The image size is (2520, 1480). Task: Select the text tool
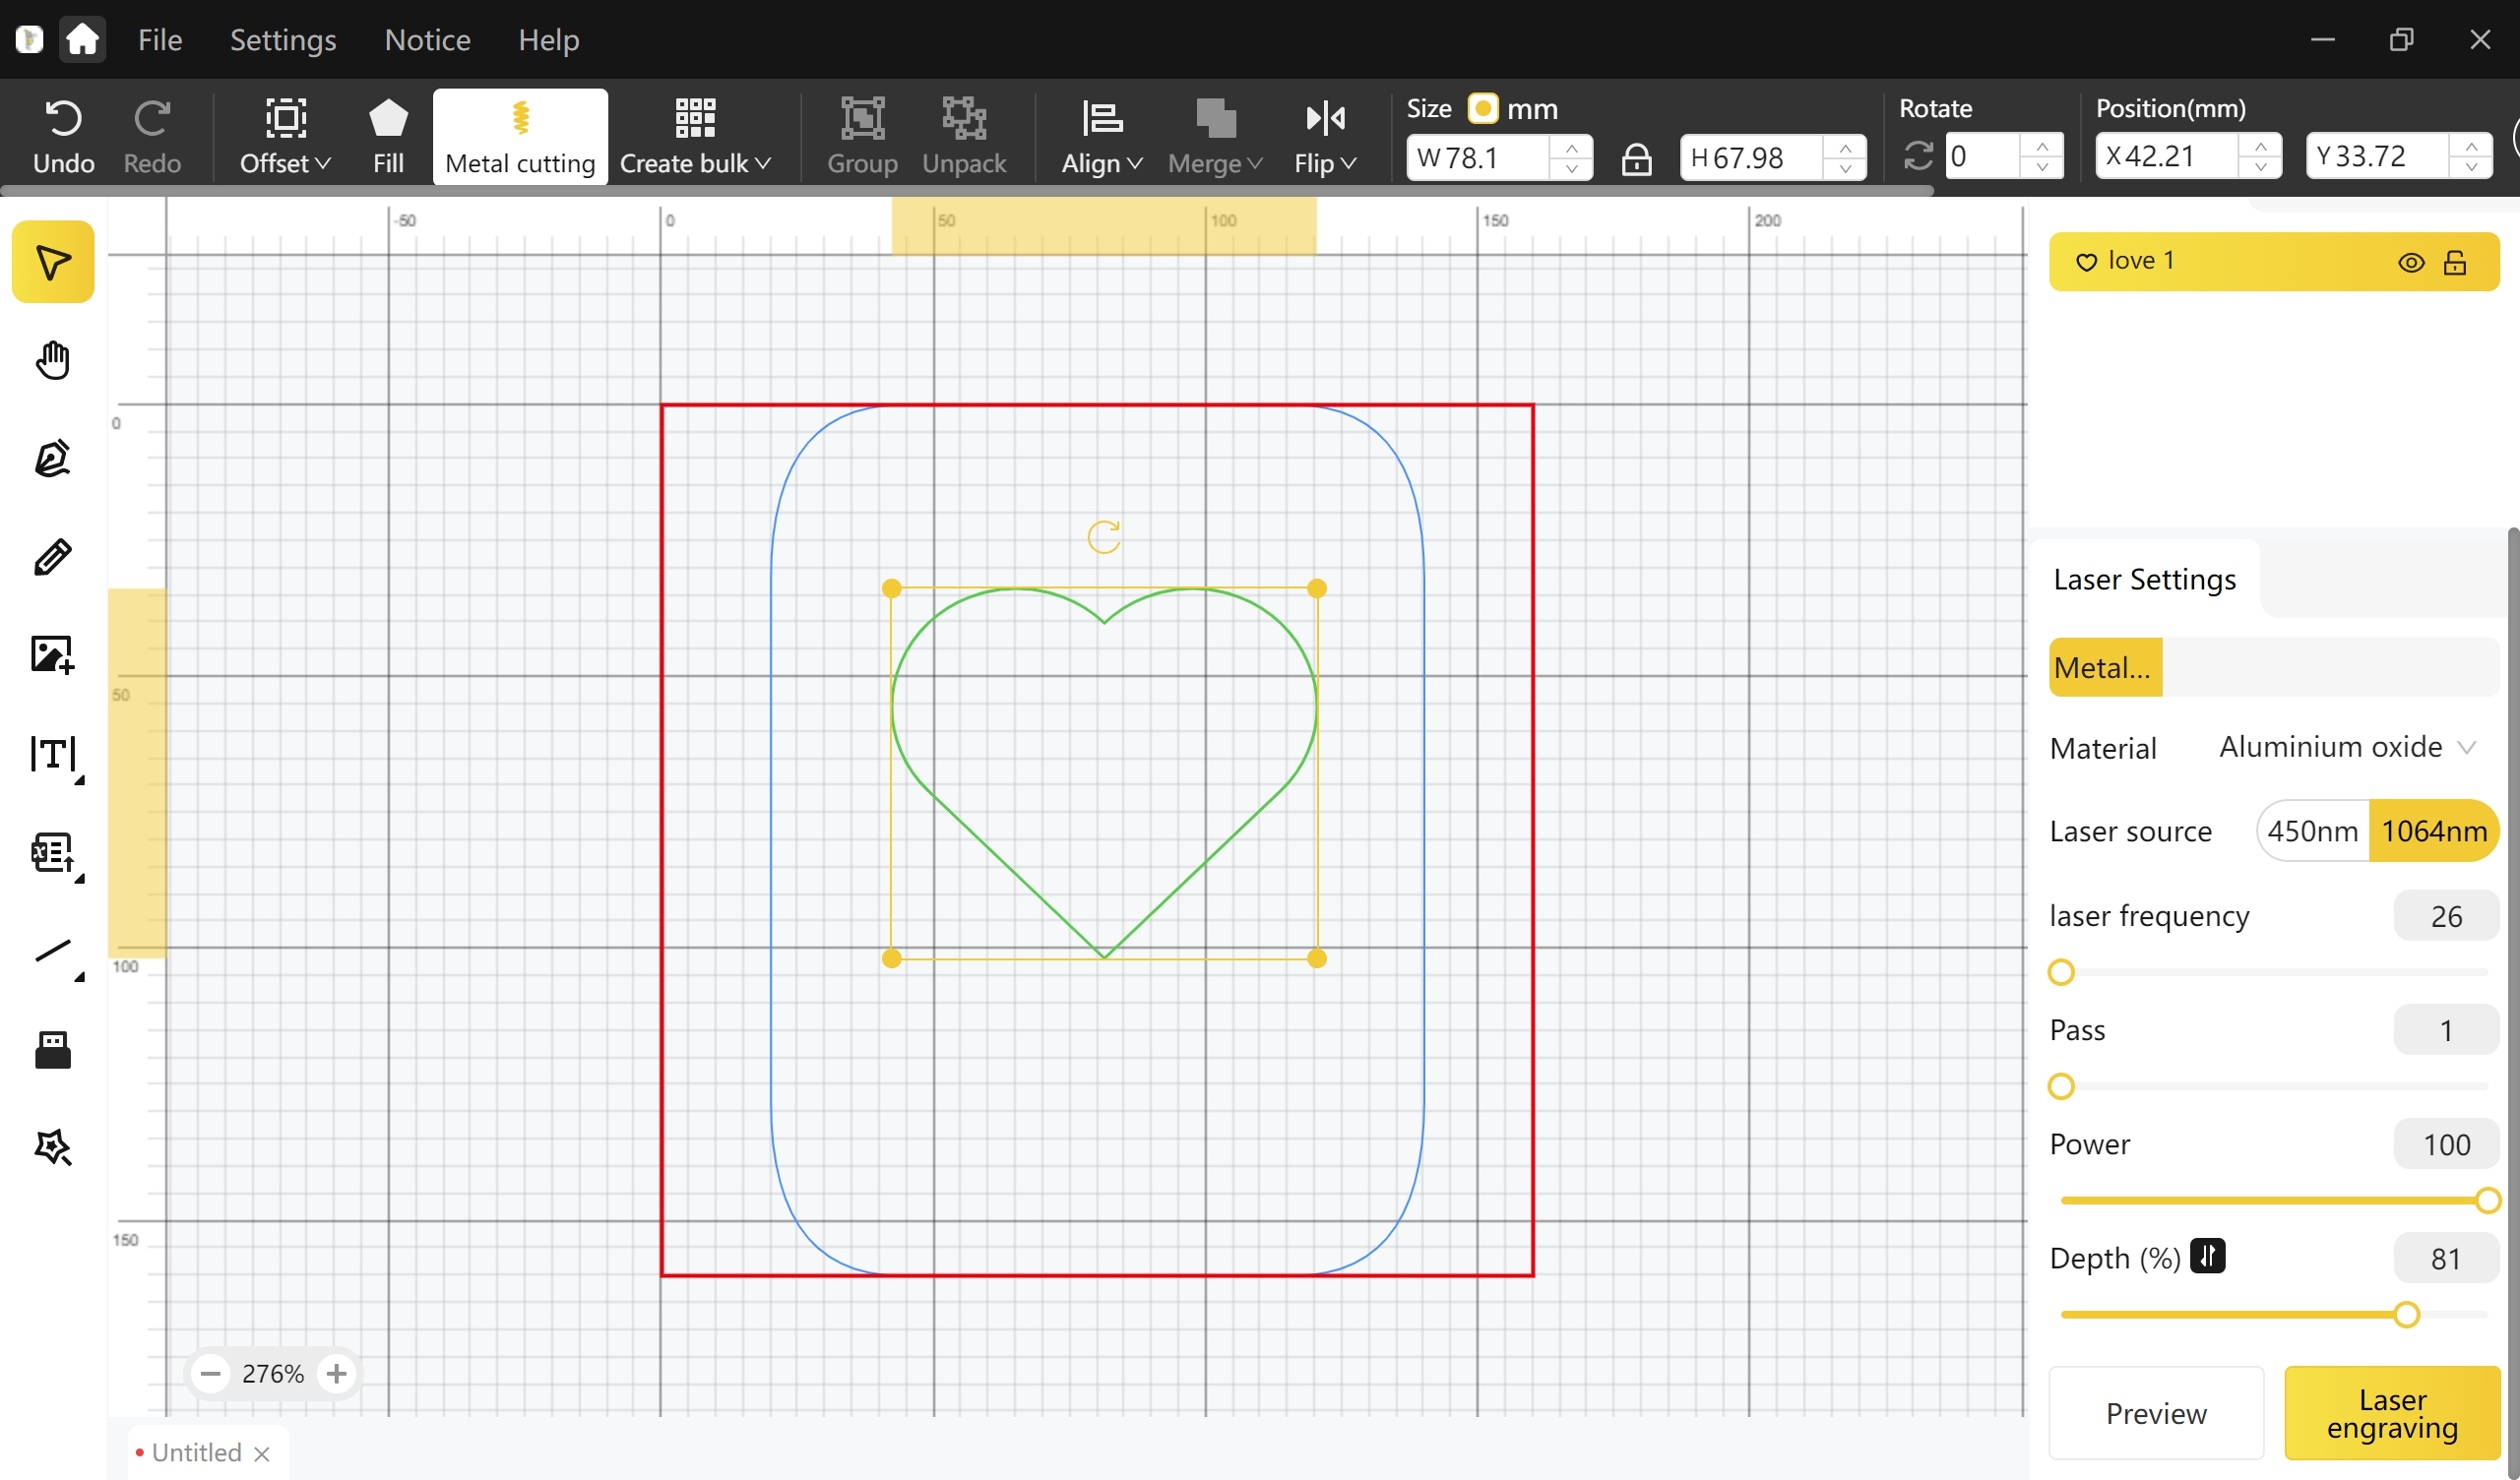coord(53,754)
